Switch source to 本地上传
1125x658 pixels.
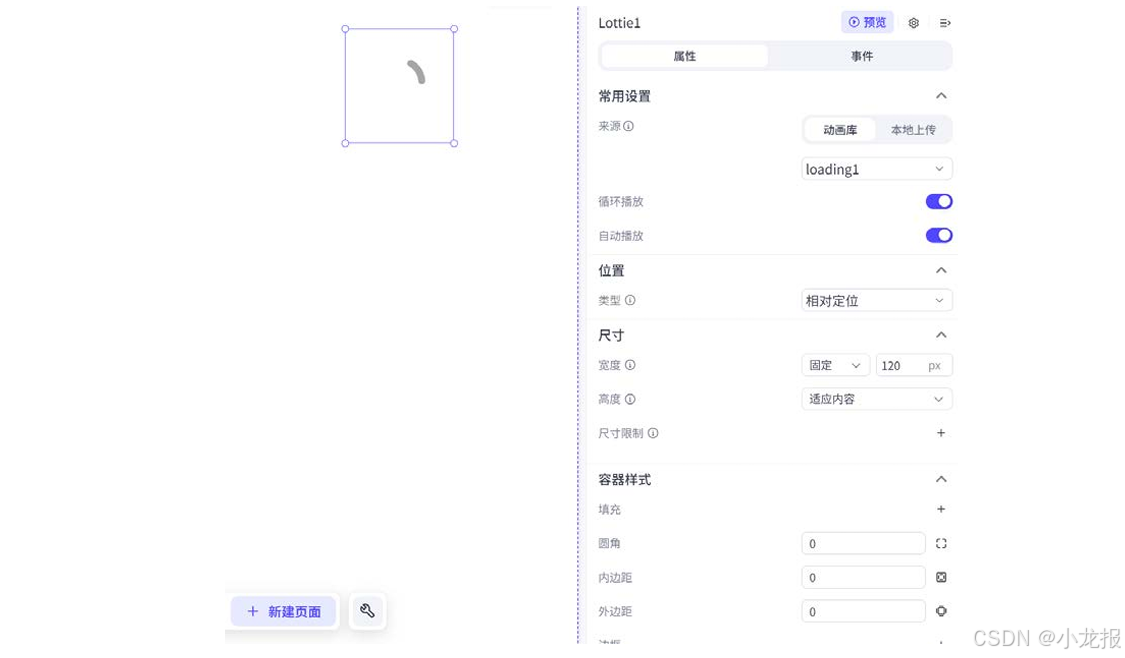913,129
